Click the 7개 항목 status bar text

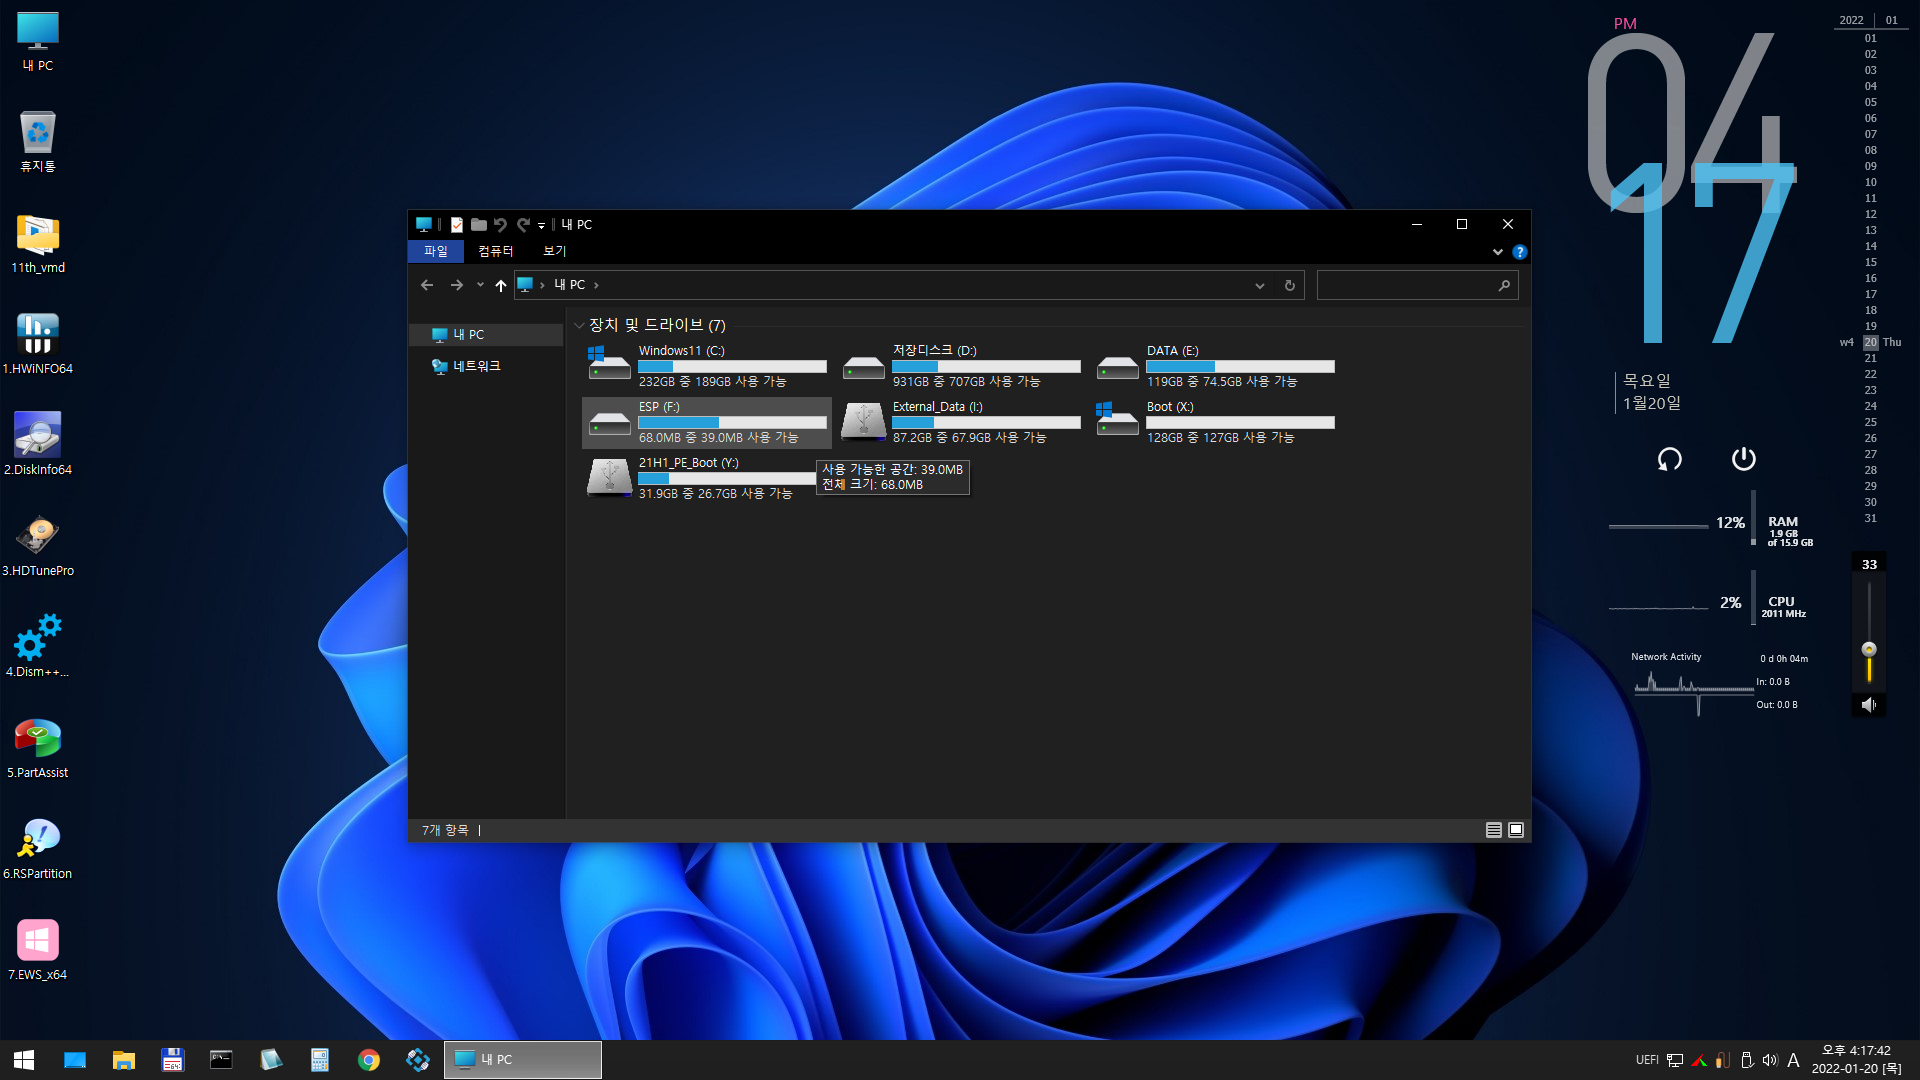click(445, 830)
